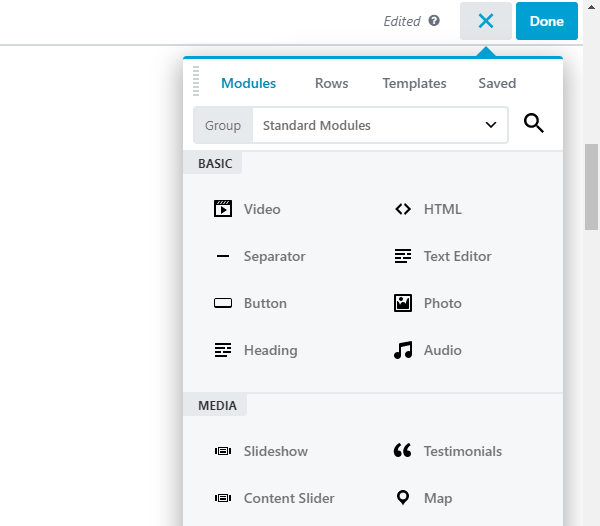The width and height of the screenshot is (600, 526).
Task: Choose the Testimonials quote icon
Action: click(403, 451)
